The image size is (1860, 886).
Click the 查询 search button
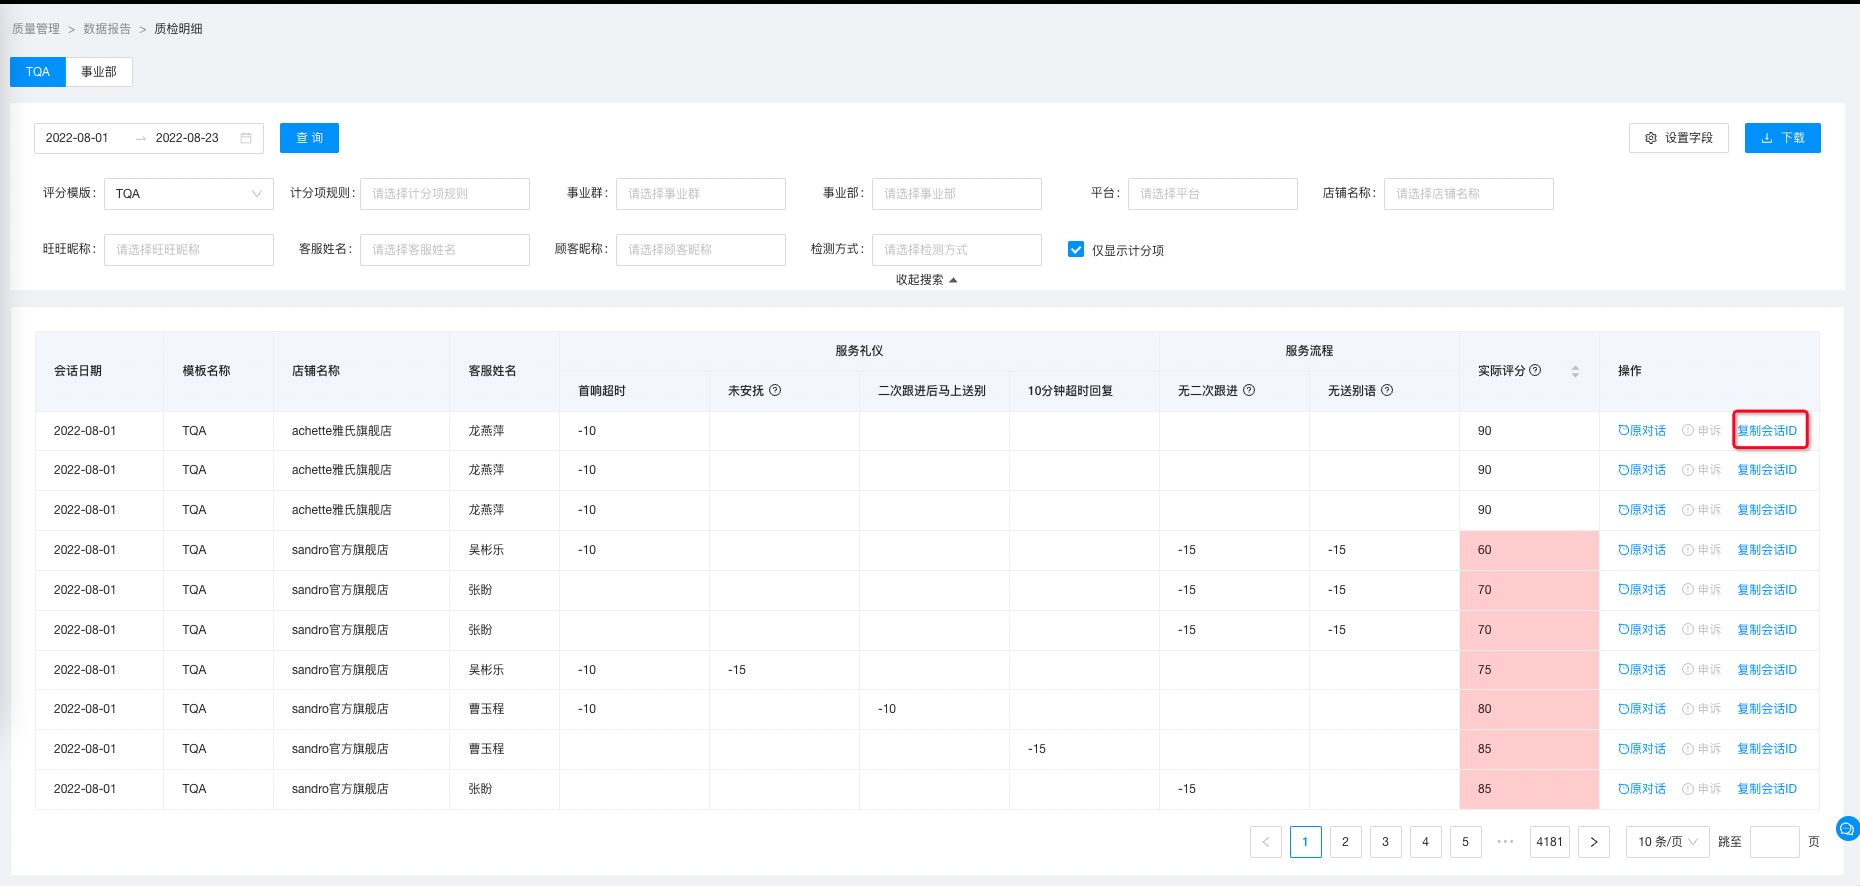(309, 138)
